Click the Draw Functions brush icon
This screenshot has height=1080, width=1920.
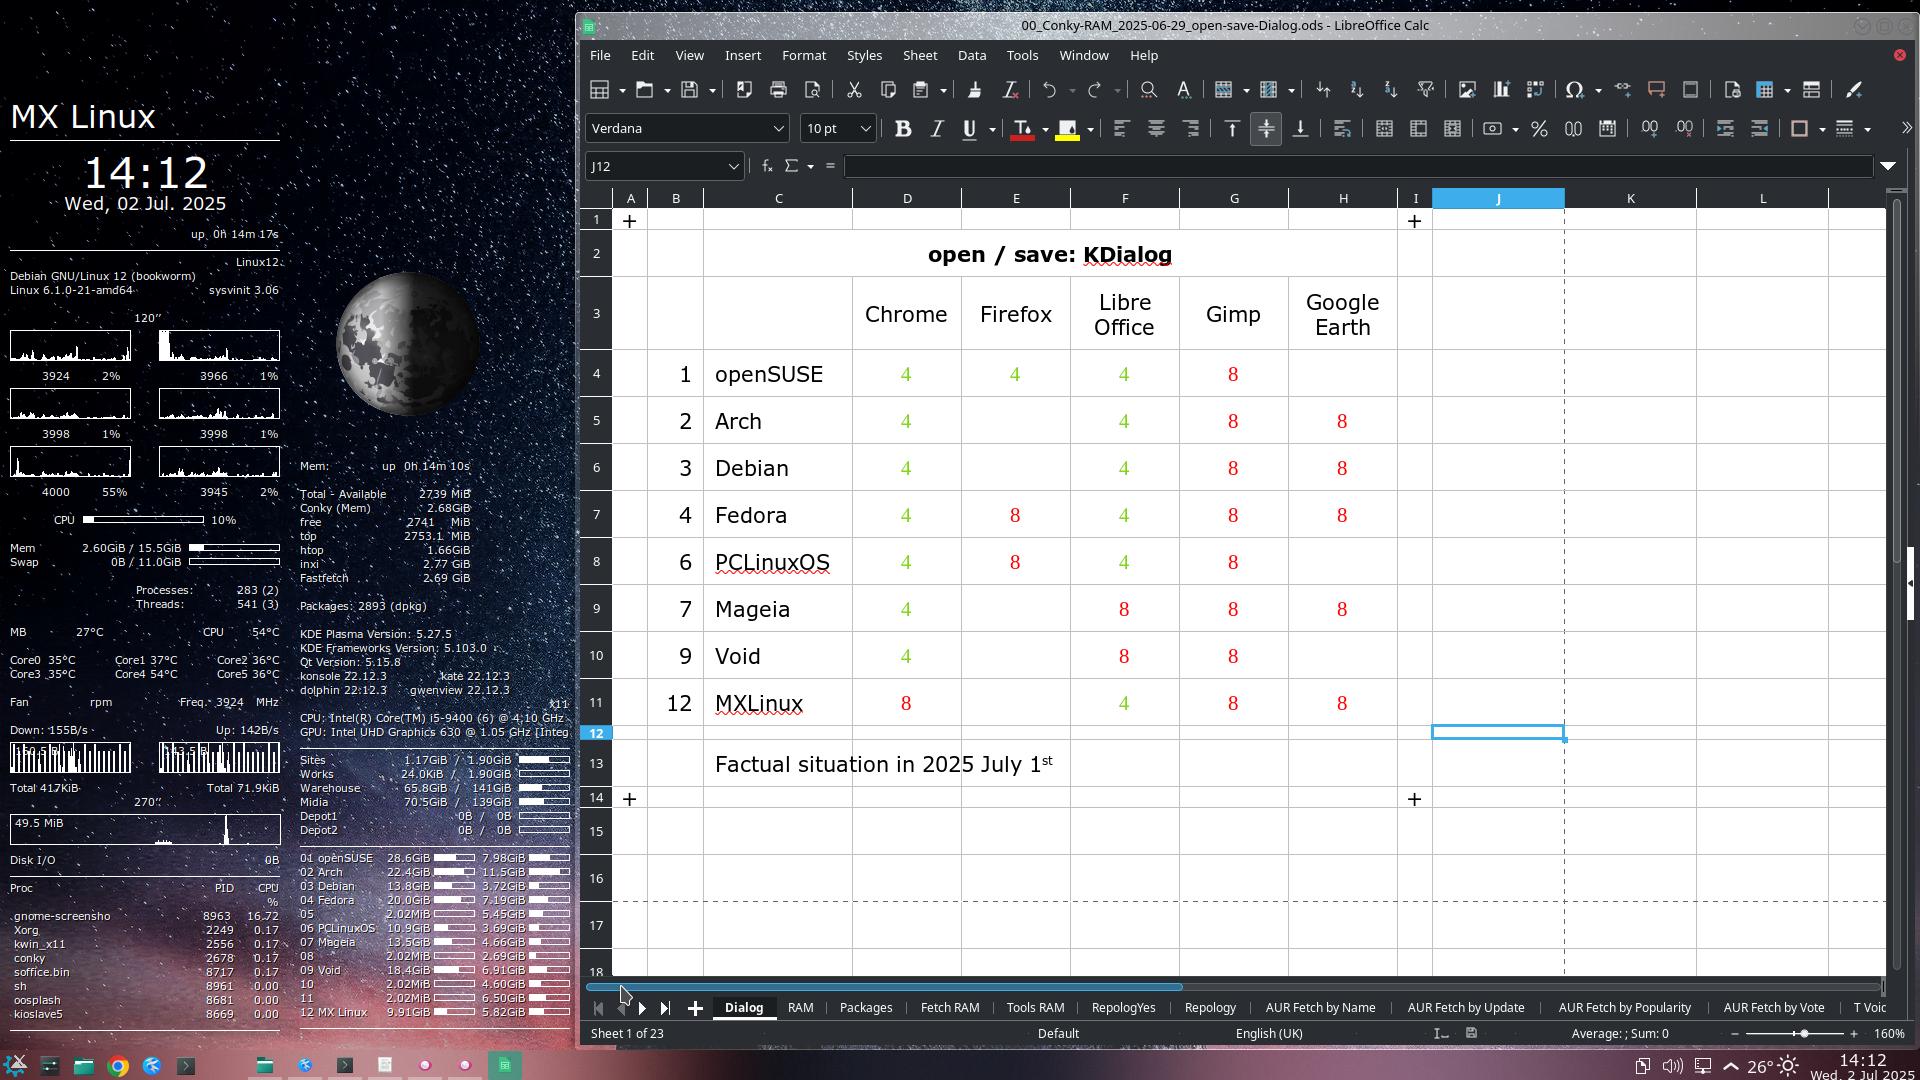click(1854, 90)
